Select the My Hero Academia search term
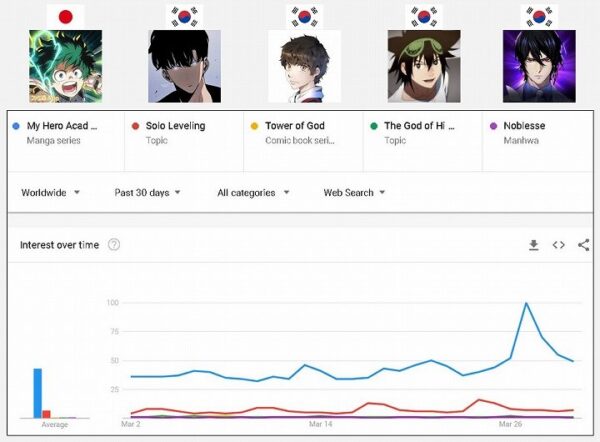Viewport: 600px width, 442px height. (x=62, y=126)
